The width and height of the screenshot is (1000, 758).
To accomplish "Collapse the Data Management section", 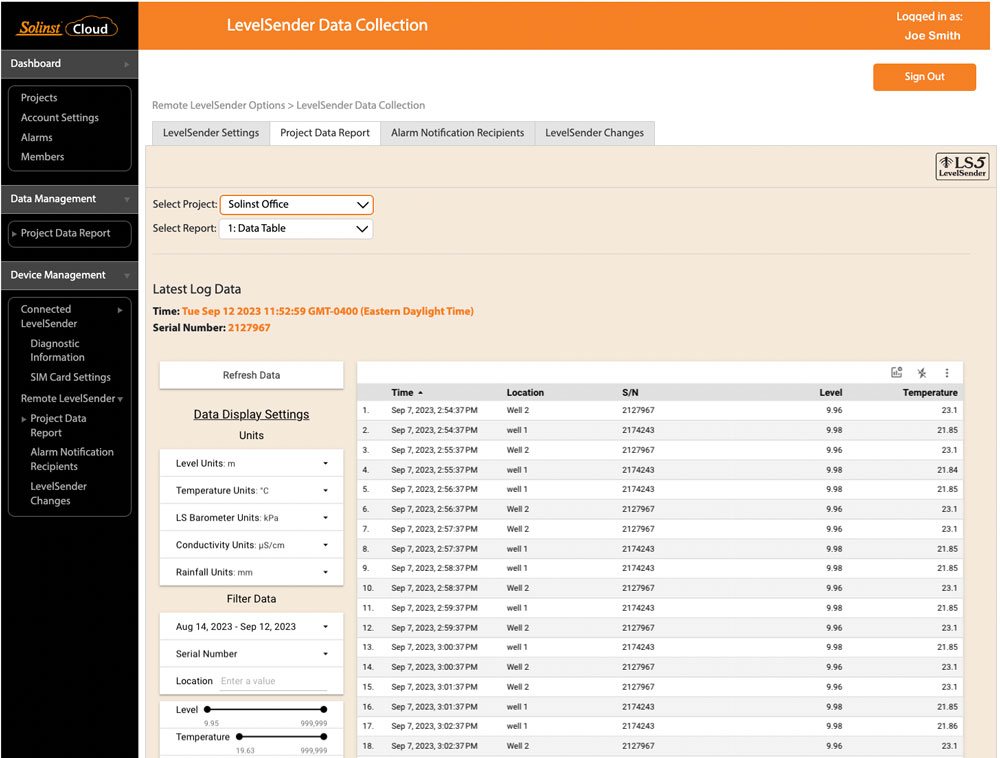I will pyautogui.click(x=126, y=199).
